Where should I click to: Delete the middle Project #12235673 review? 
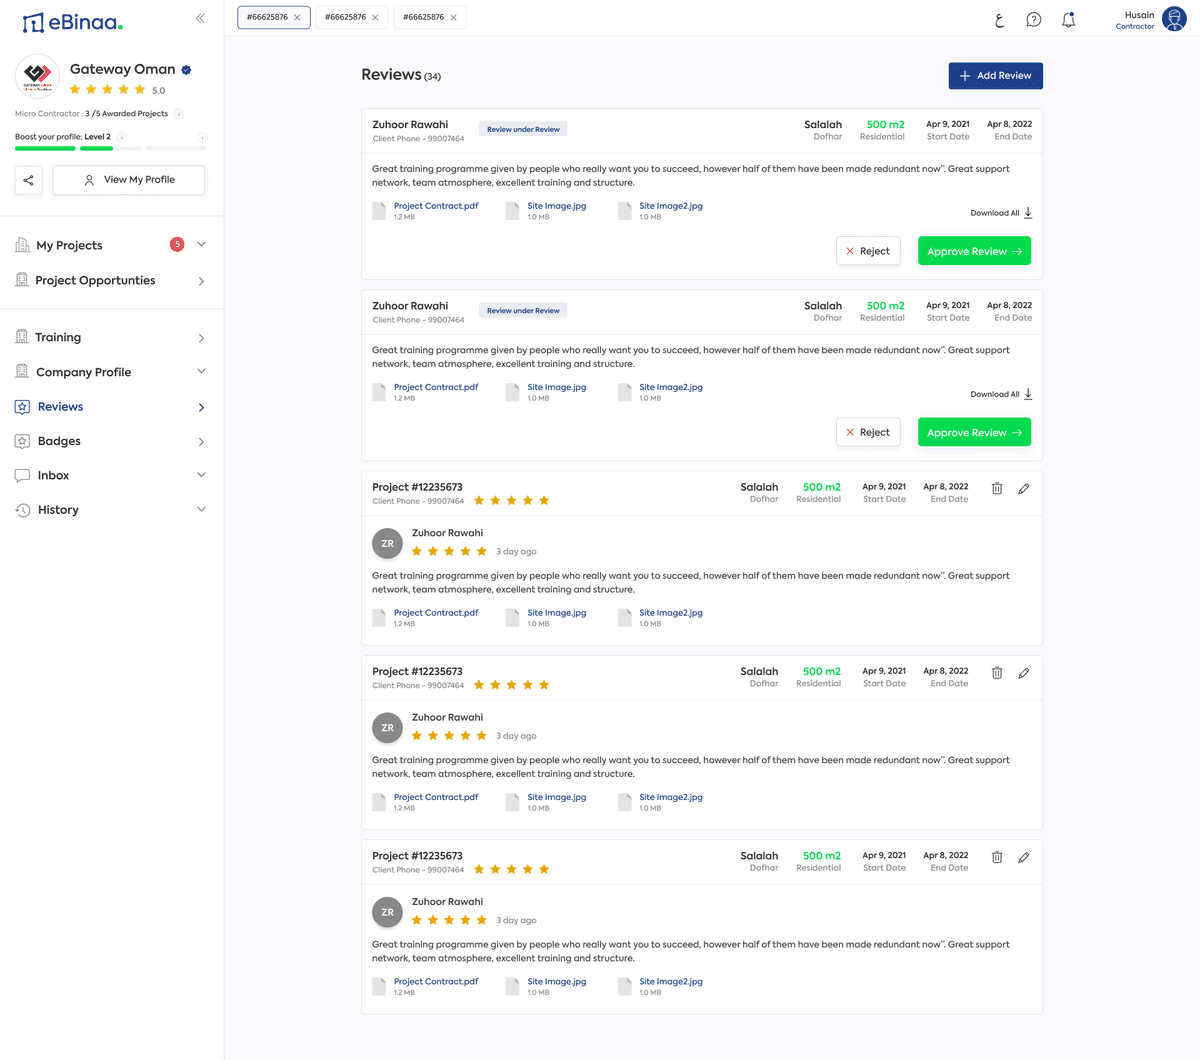[x=997, y=673]
